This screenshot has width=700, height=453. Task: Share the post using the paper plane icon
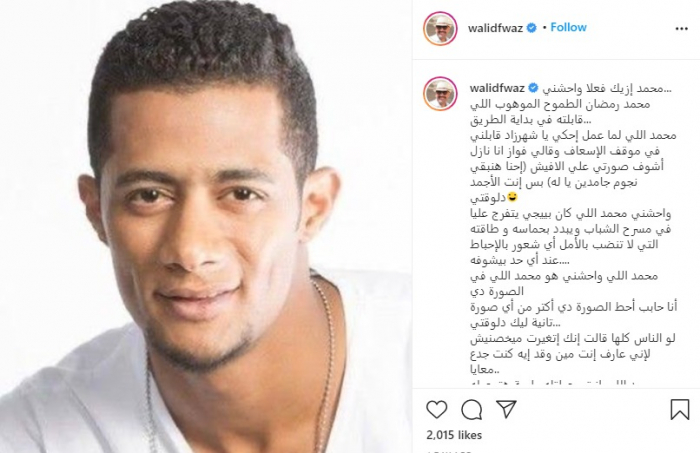point(507,409)
